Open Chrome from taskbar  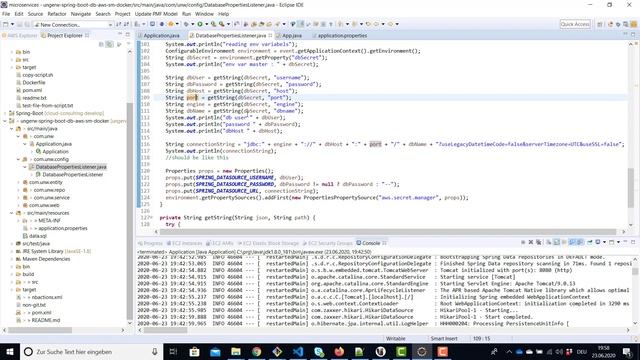click(x=256, y=351)
